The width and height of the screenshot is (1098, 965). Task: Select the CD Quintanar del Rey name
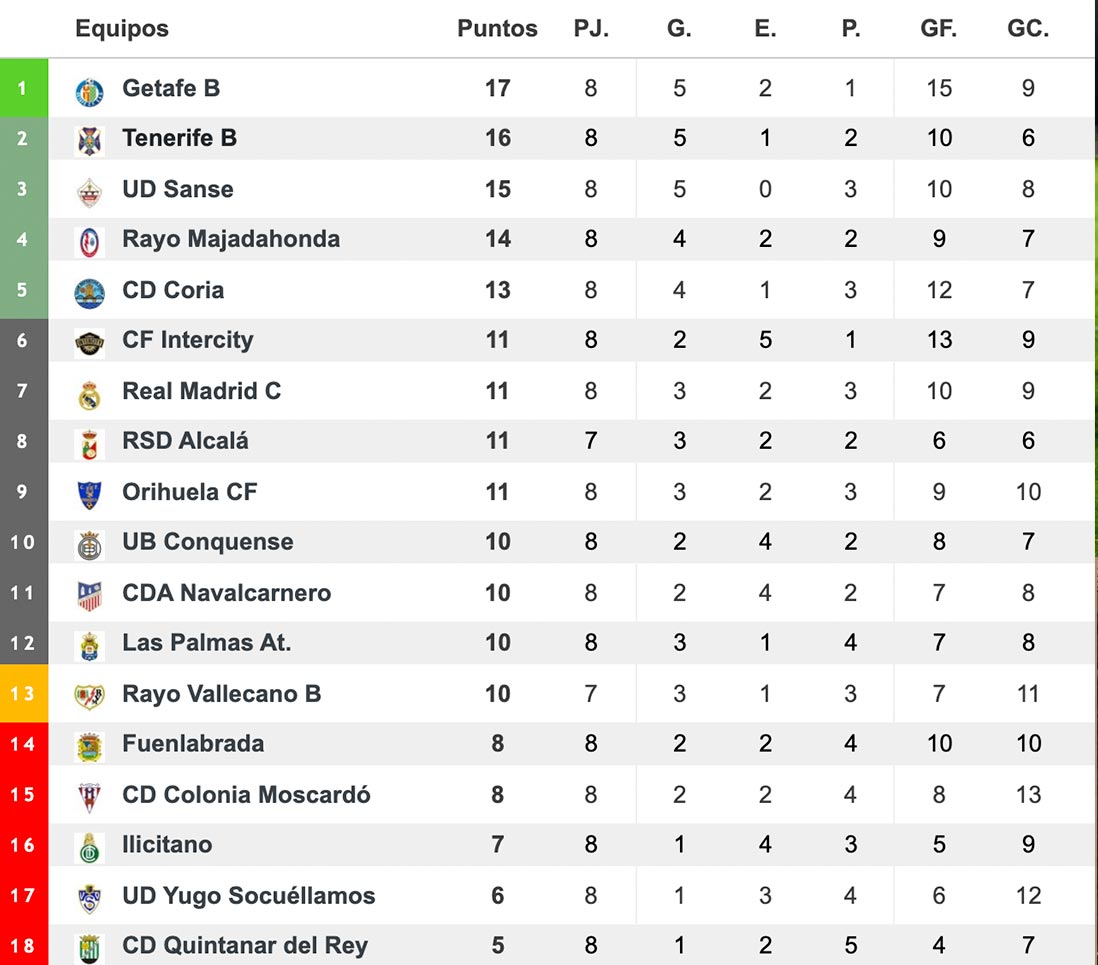pos(245,945)
